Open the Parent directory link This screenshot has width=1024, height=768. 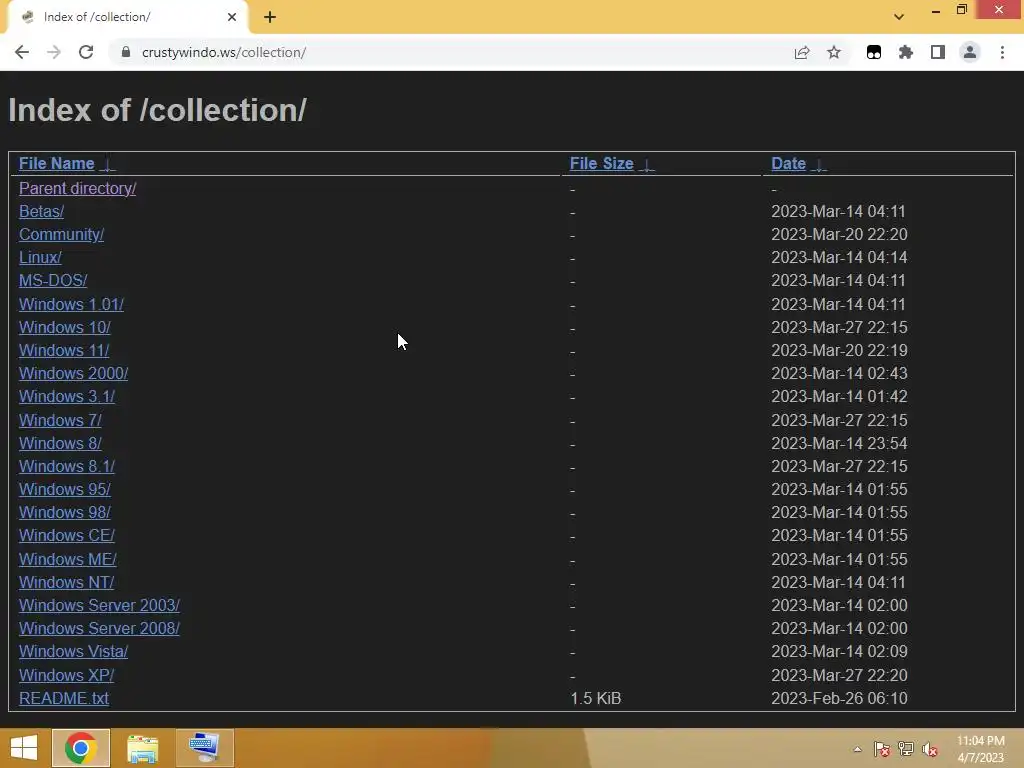click(78, 188)
